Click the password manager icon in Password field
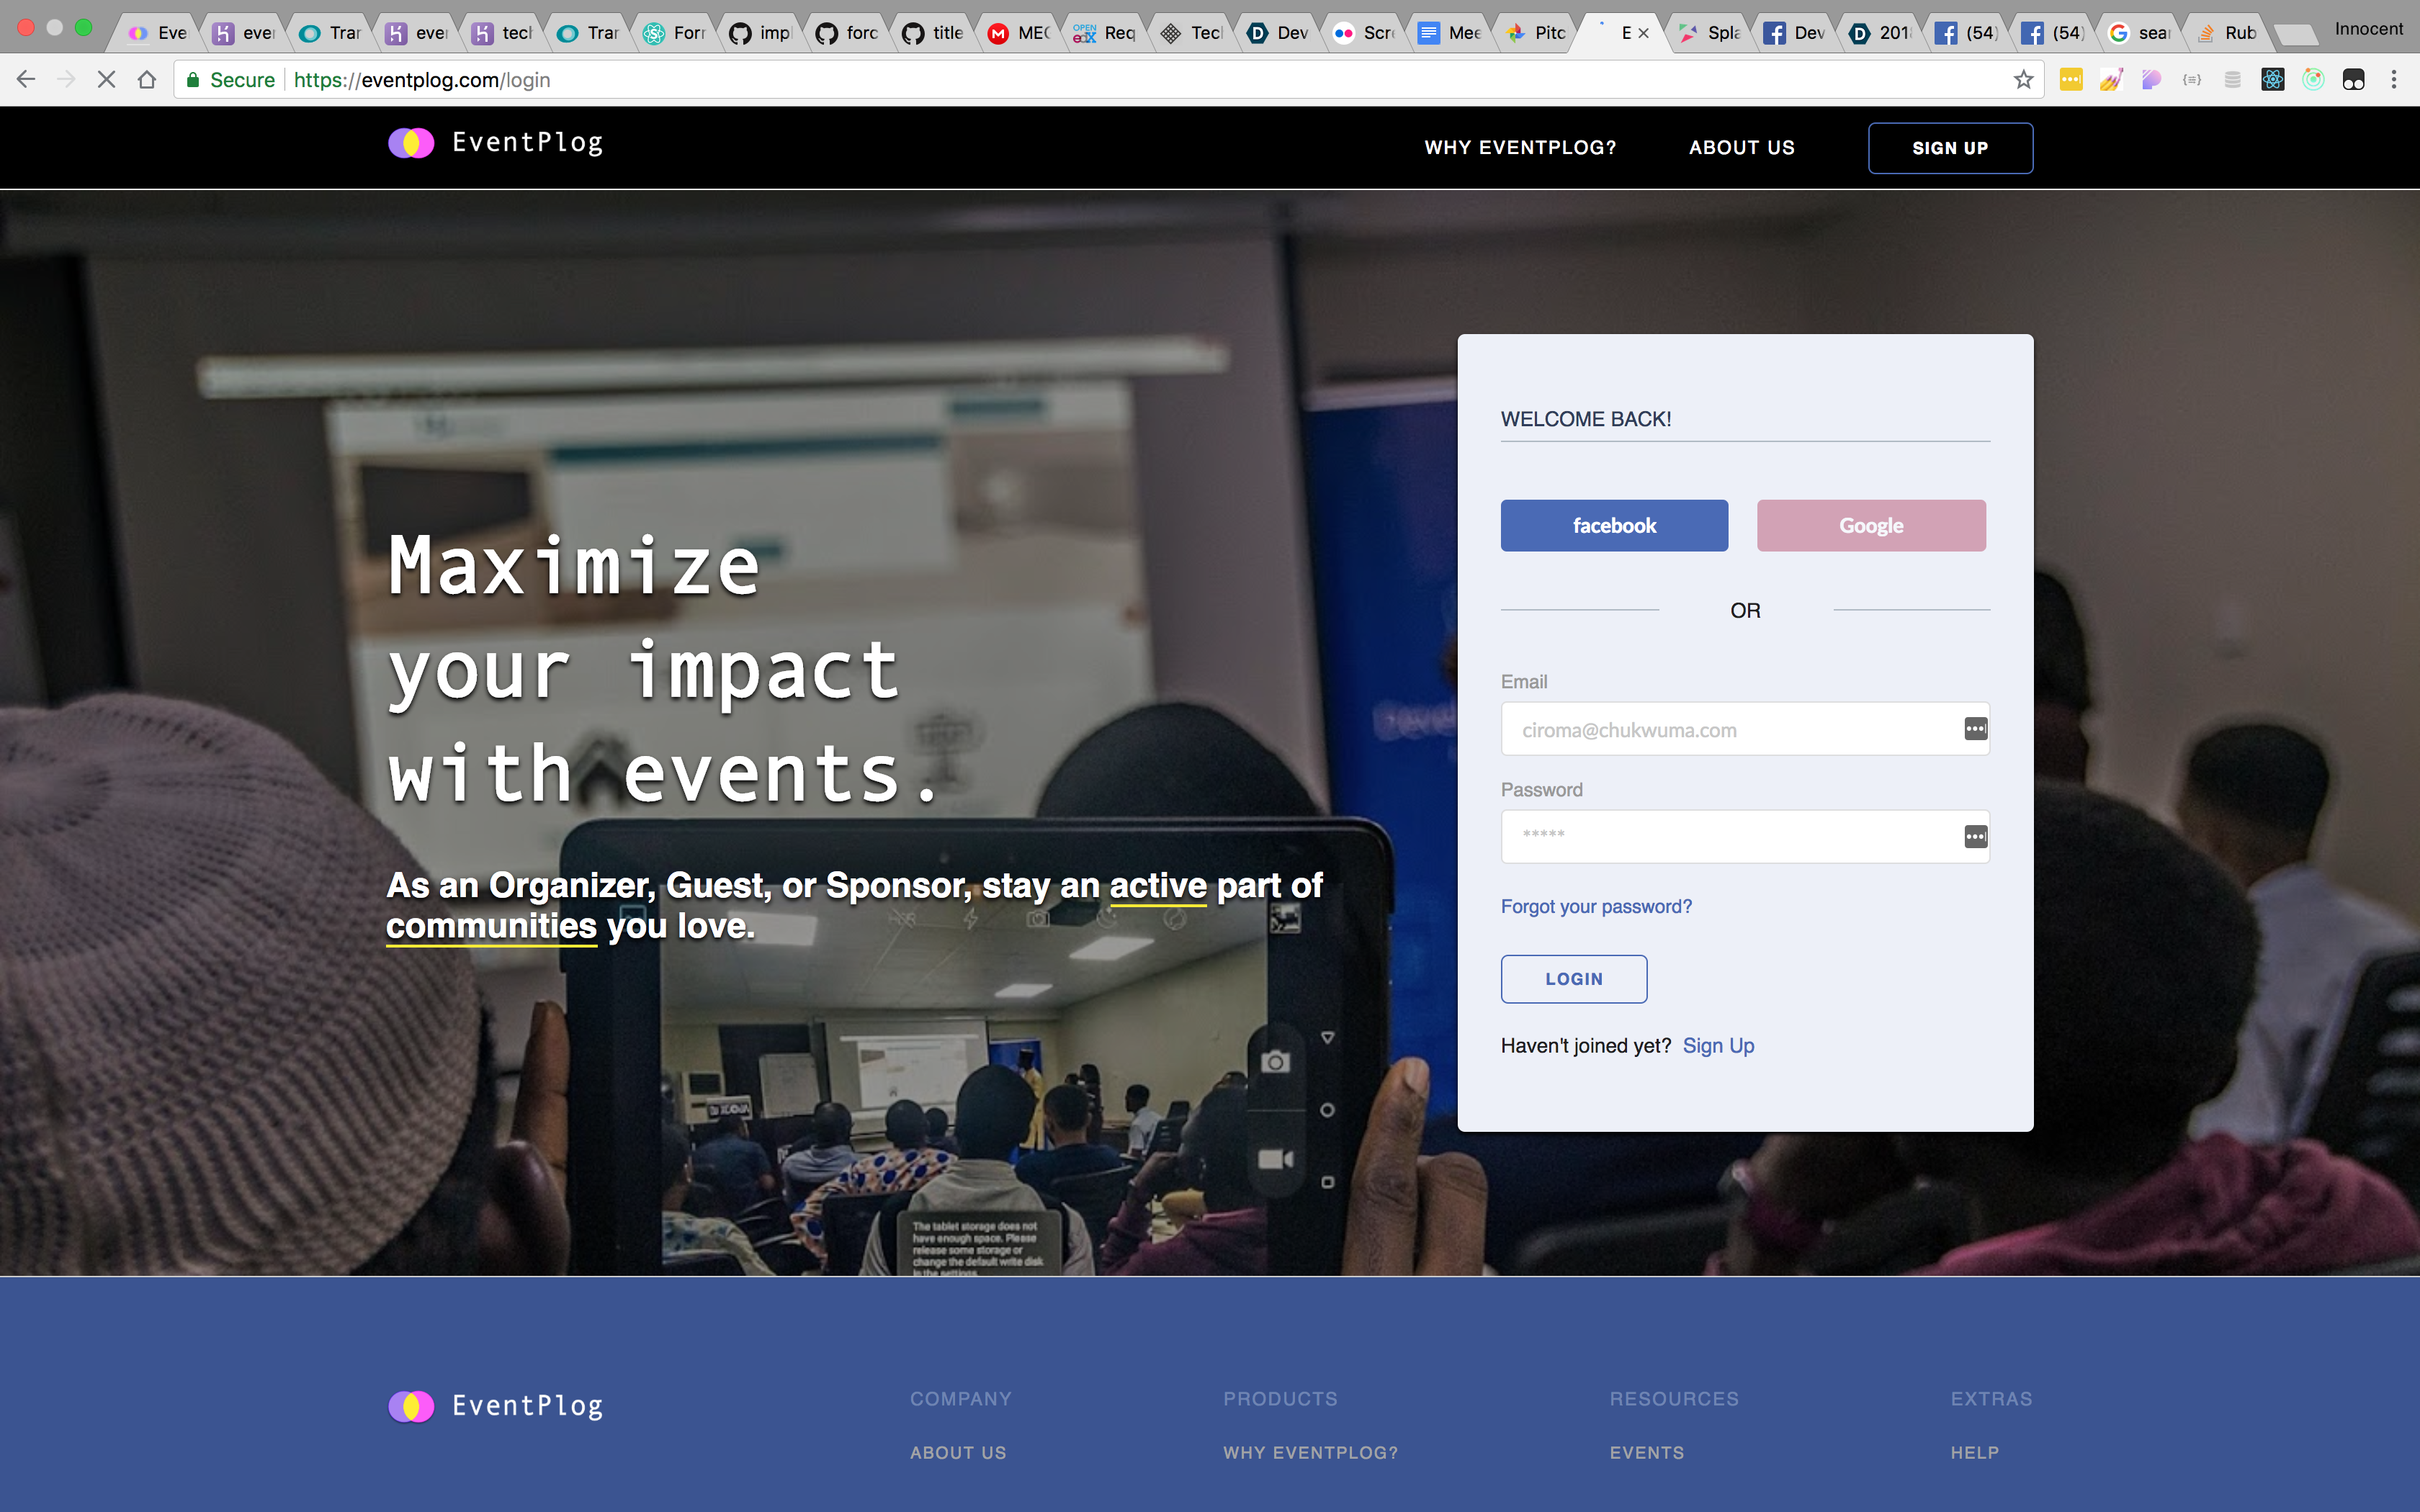This screenshot has width=2420, height=1512. pos(1975,837)
